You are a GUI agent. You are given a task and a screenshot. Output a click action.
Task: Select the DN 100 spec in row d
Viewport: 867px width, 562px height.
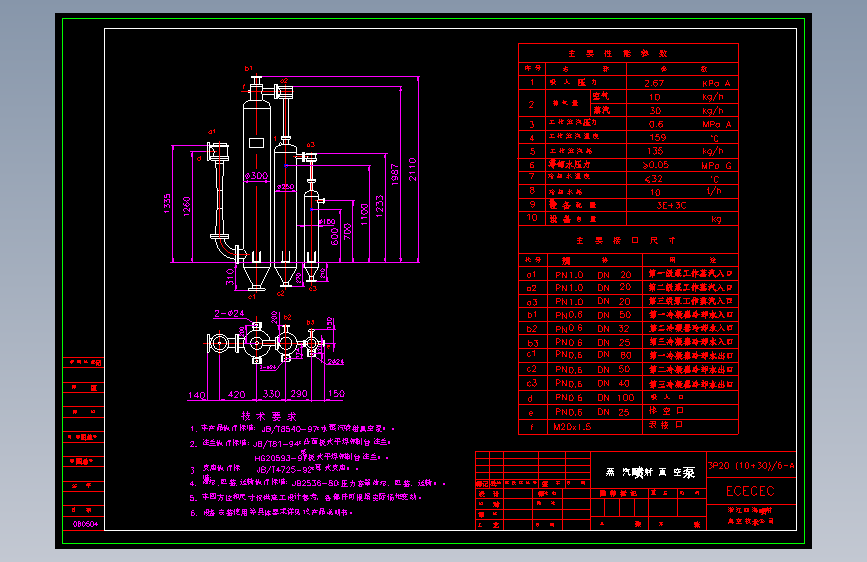[x=616, y=398]
